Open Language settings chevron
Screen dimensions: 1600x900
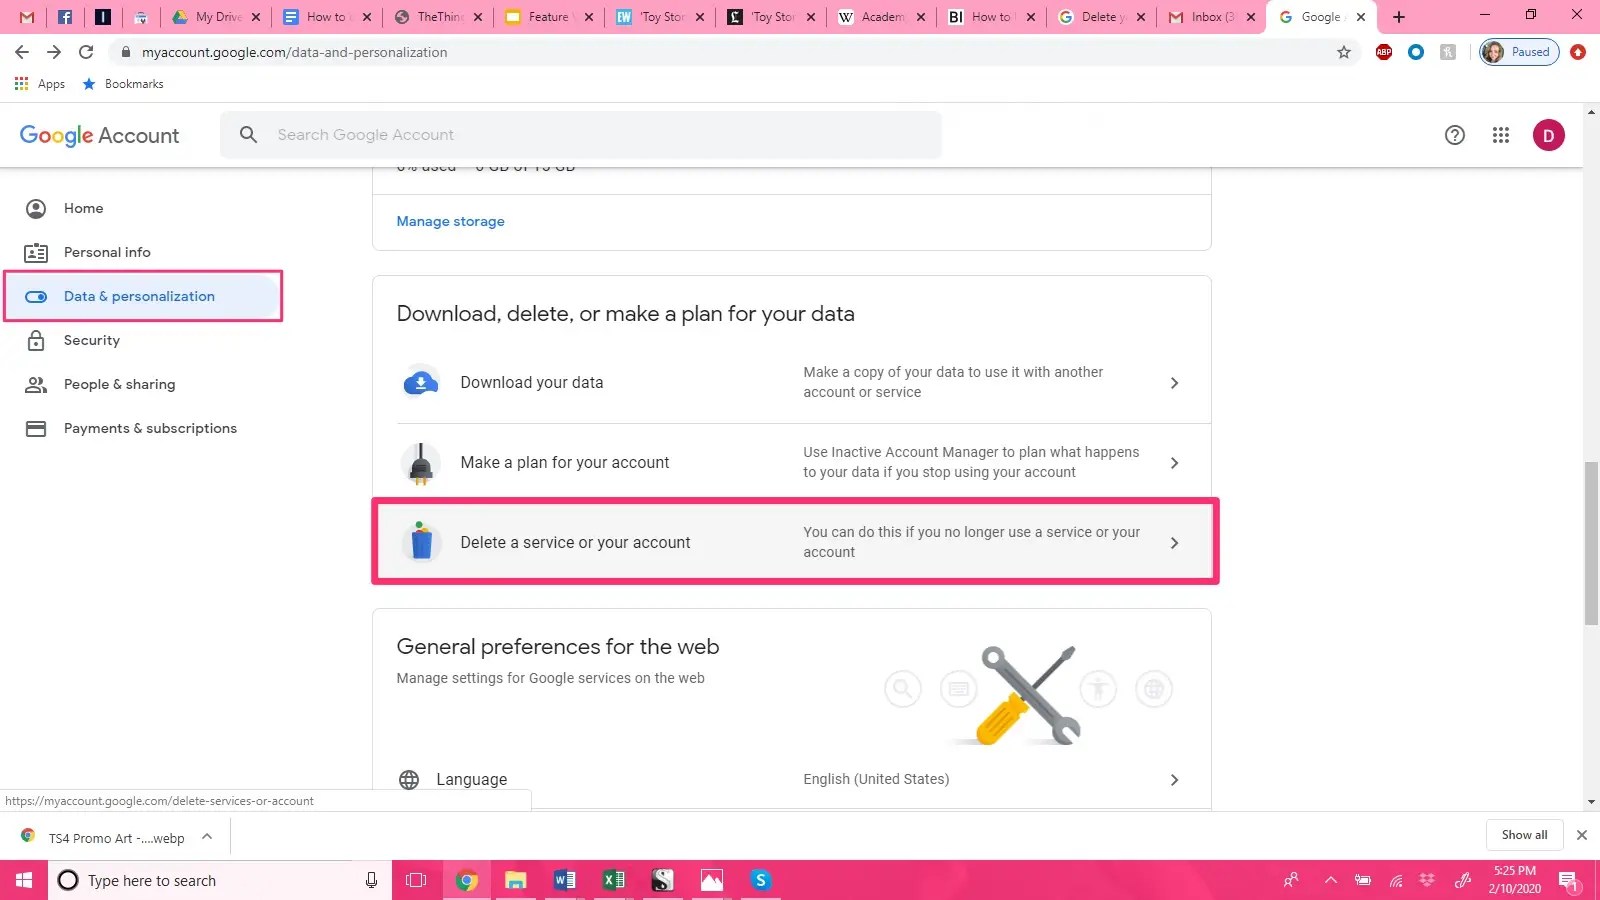point(1174,780)
